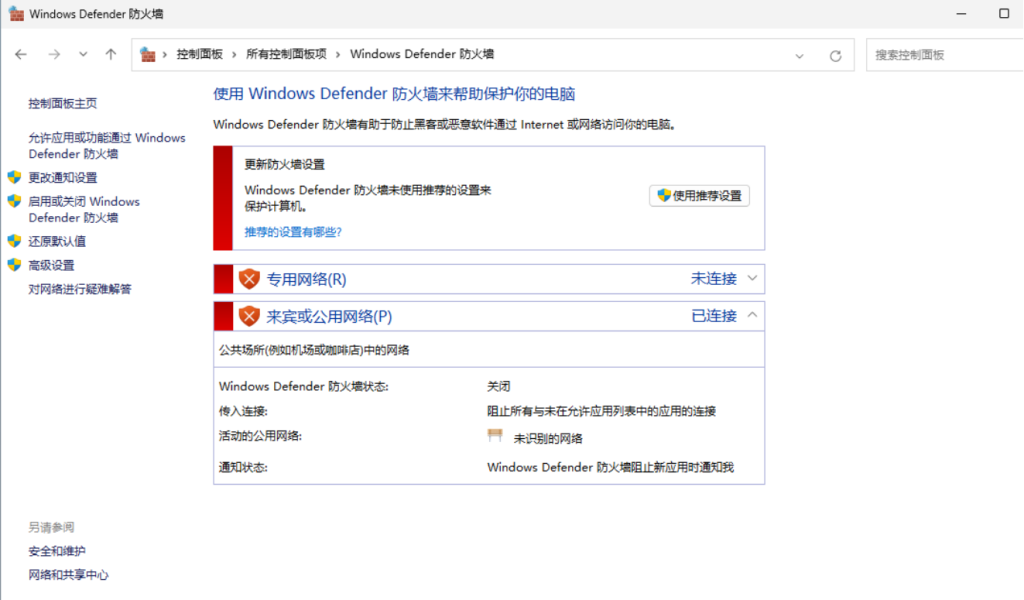Click the red shield icon for 专用网络
The height and width of the screenshot is (600, 1024).
click(x=249, y=279)
